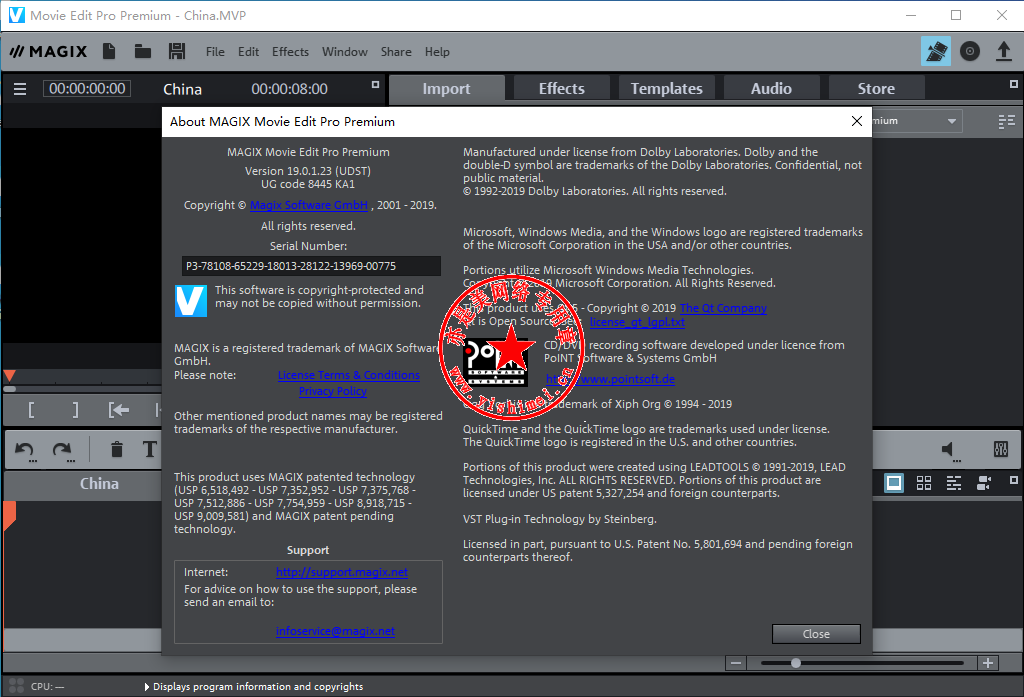Open The Qt Company link

coord(723,308)
